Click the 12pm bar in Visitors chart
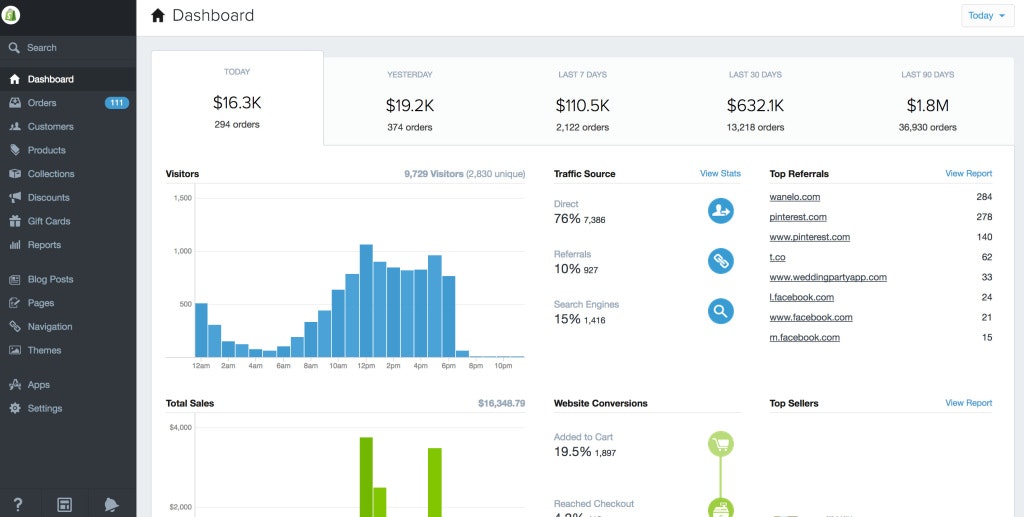This screenshot has height=517, width=1024. [x=366, y=301]
